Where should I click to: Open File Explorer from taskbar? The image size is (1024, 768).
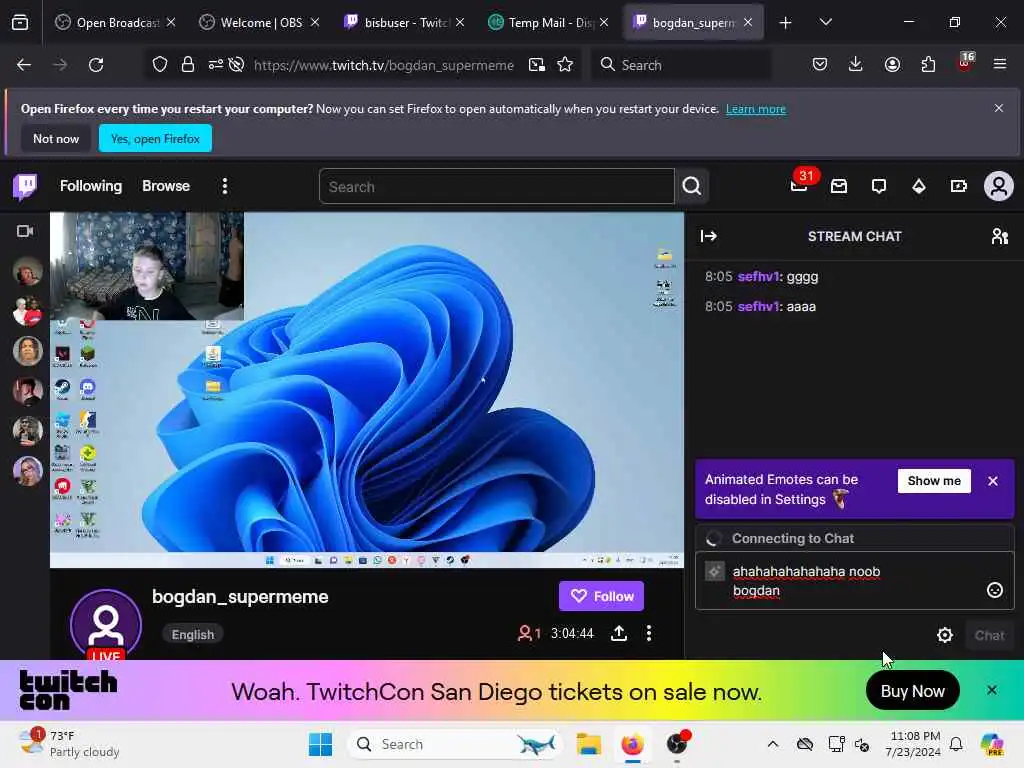click(x=588, y=744)
